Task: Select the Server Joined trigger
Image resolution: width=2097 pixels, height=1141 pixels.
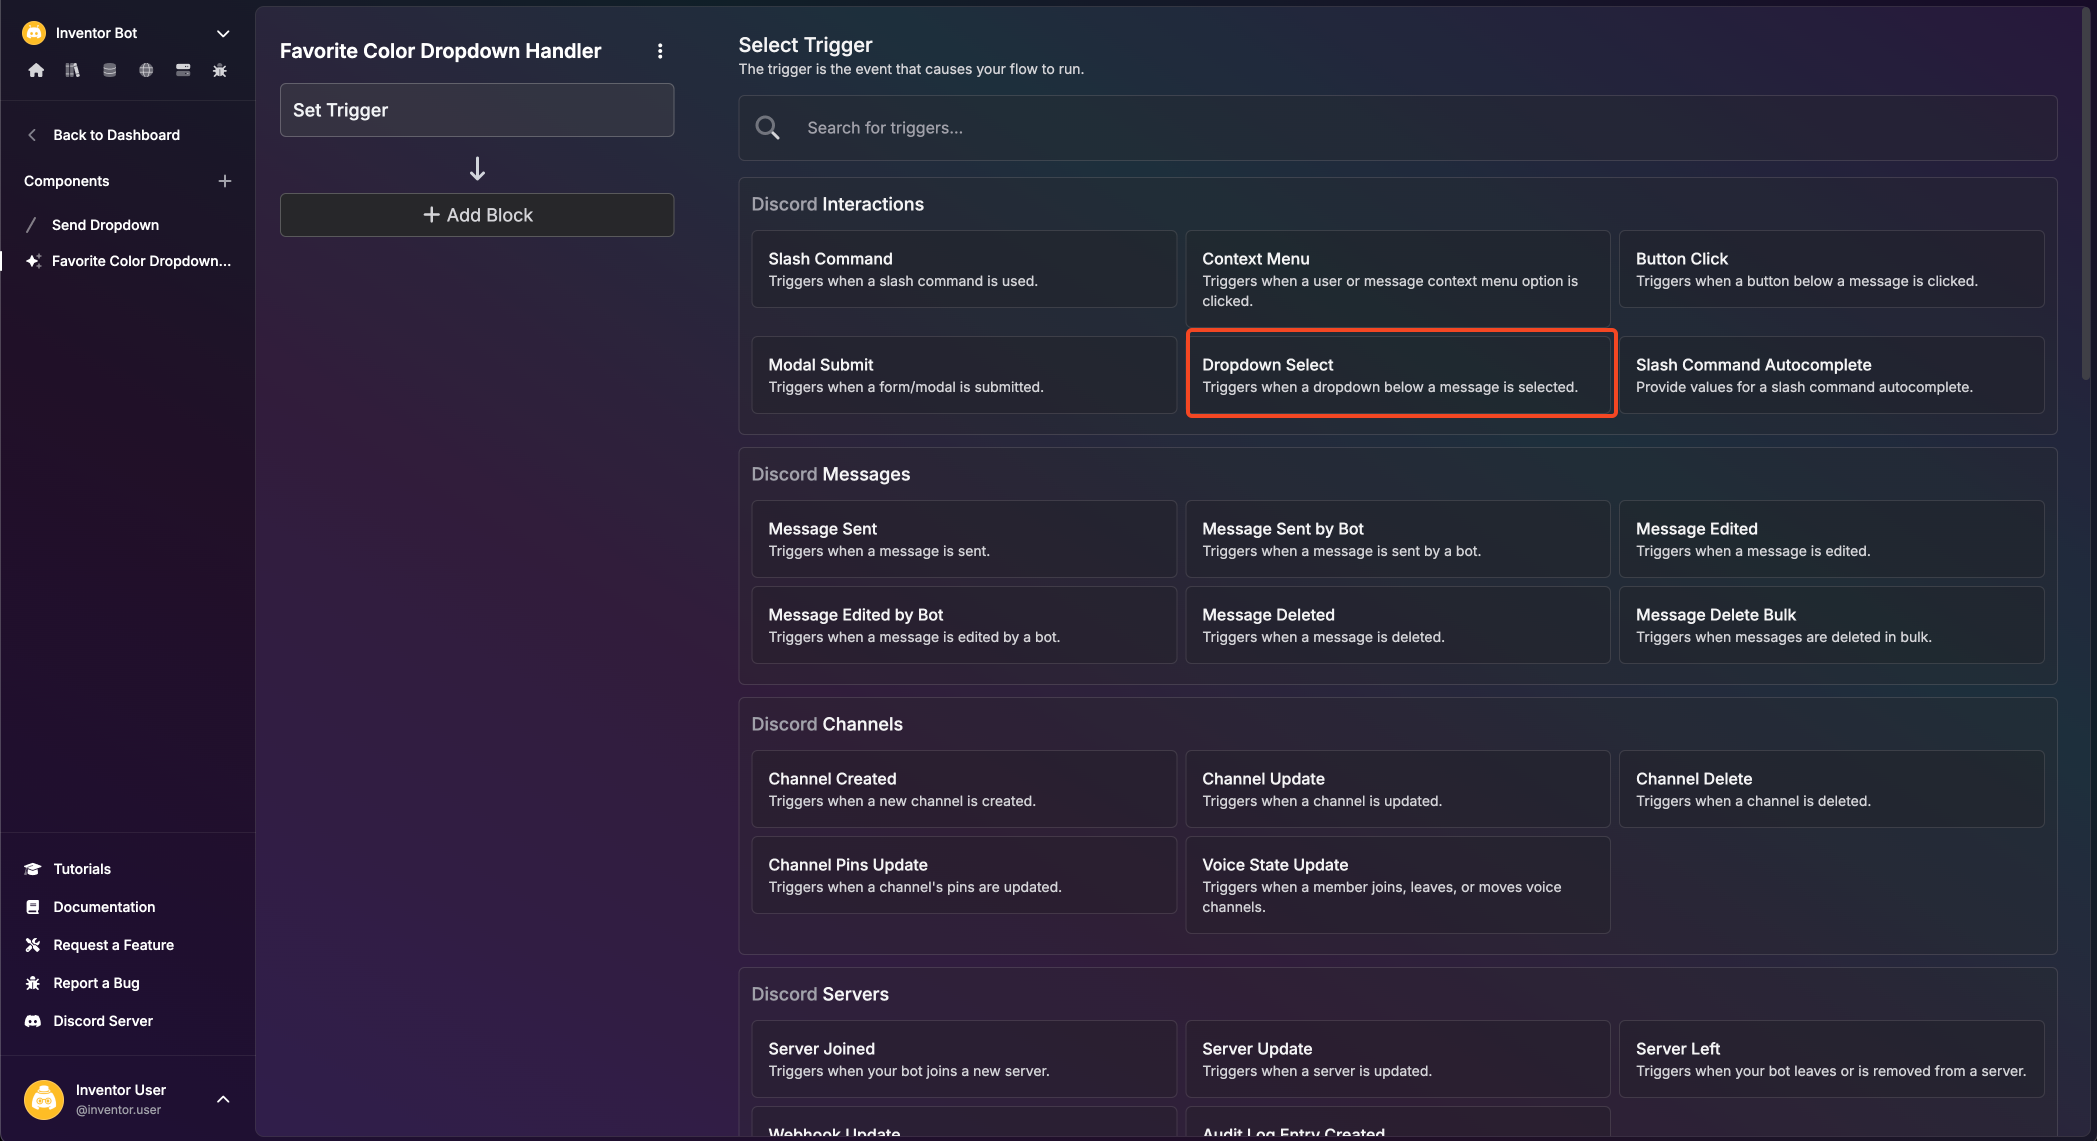Action: (964, 1059)
